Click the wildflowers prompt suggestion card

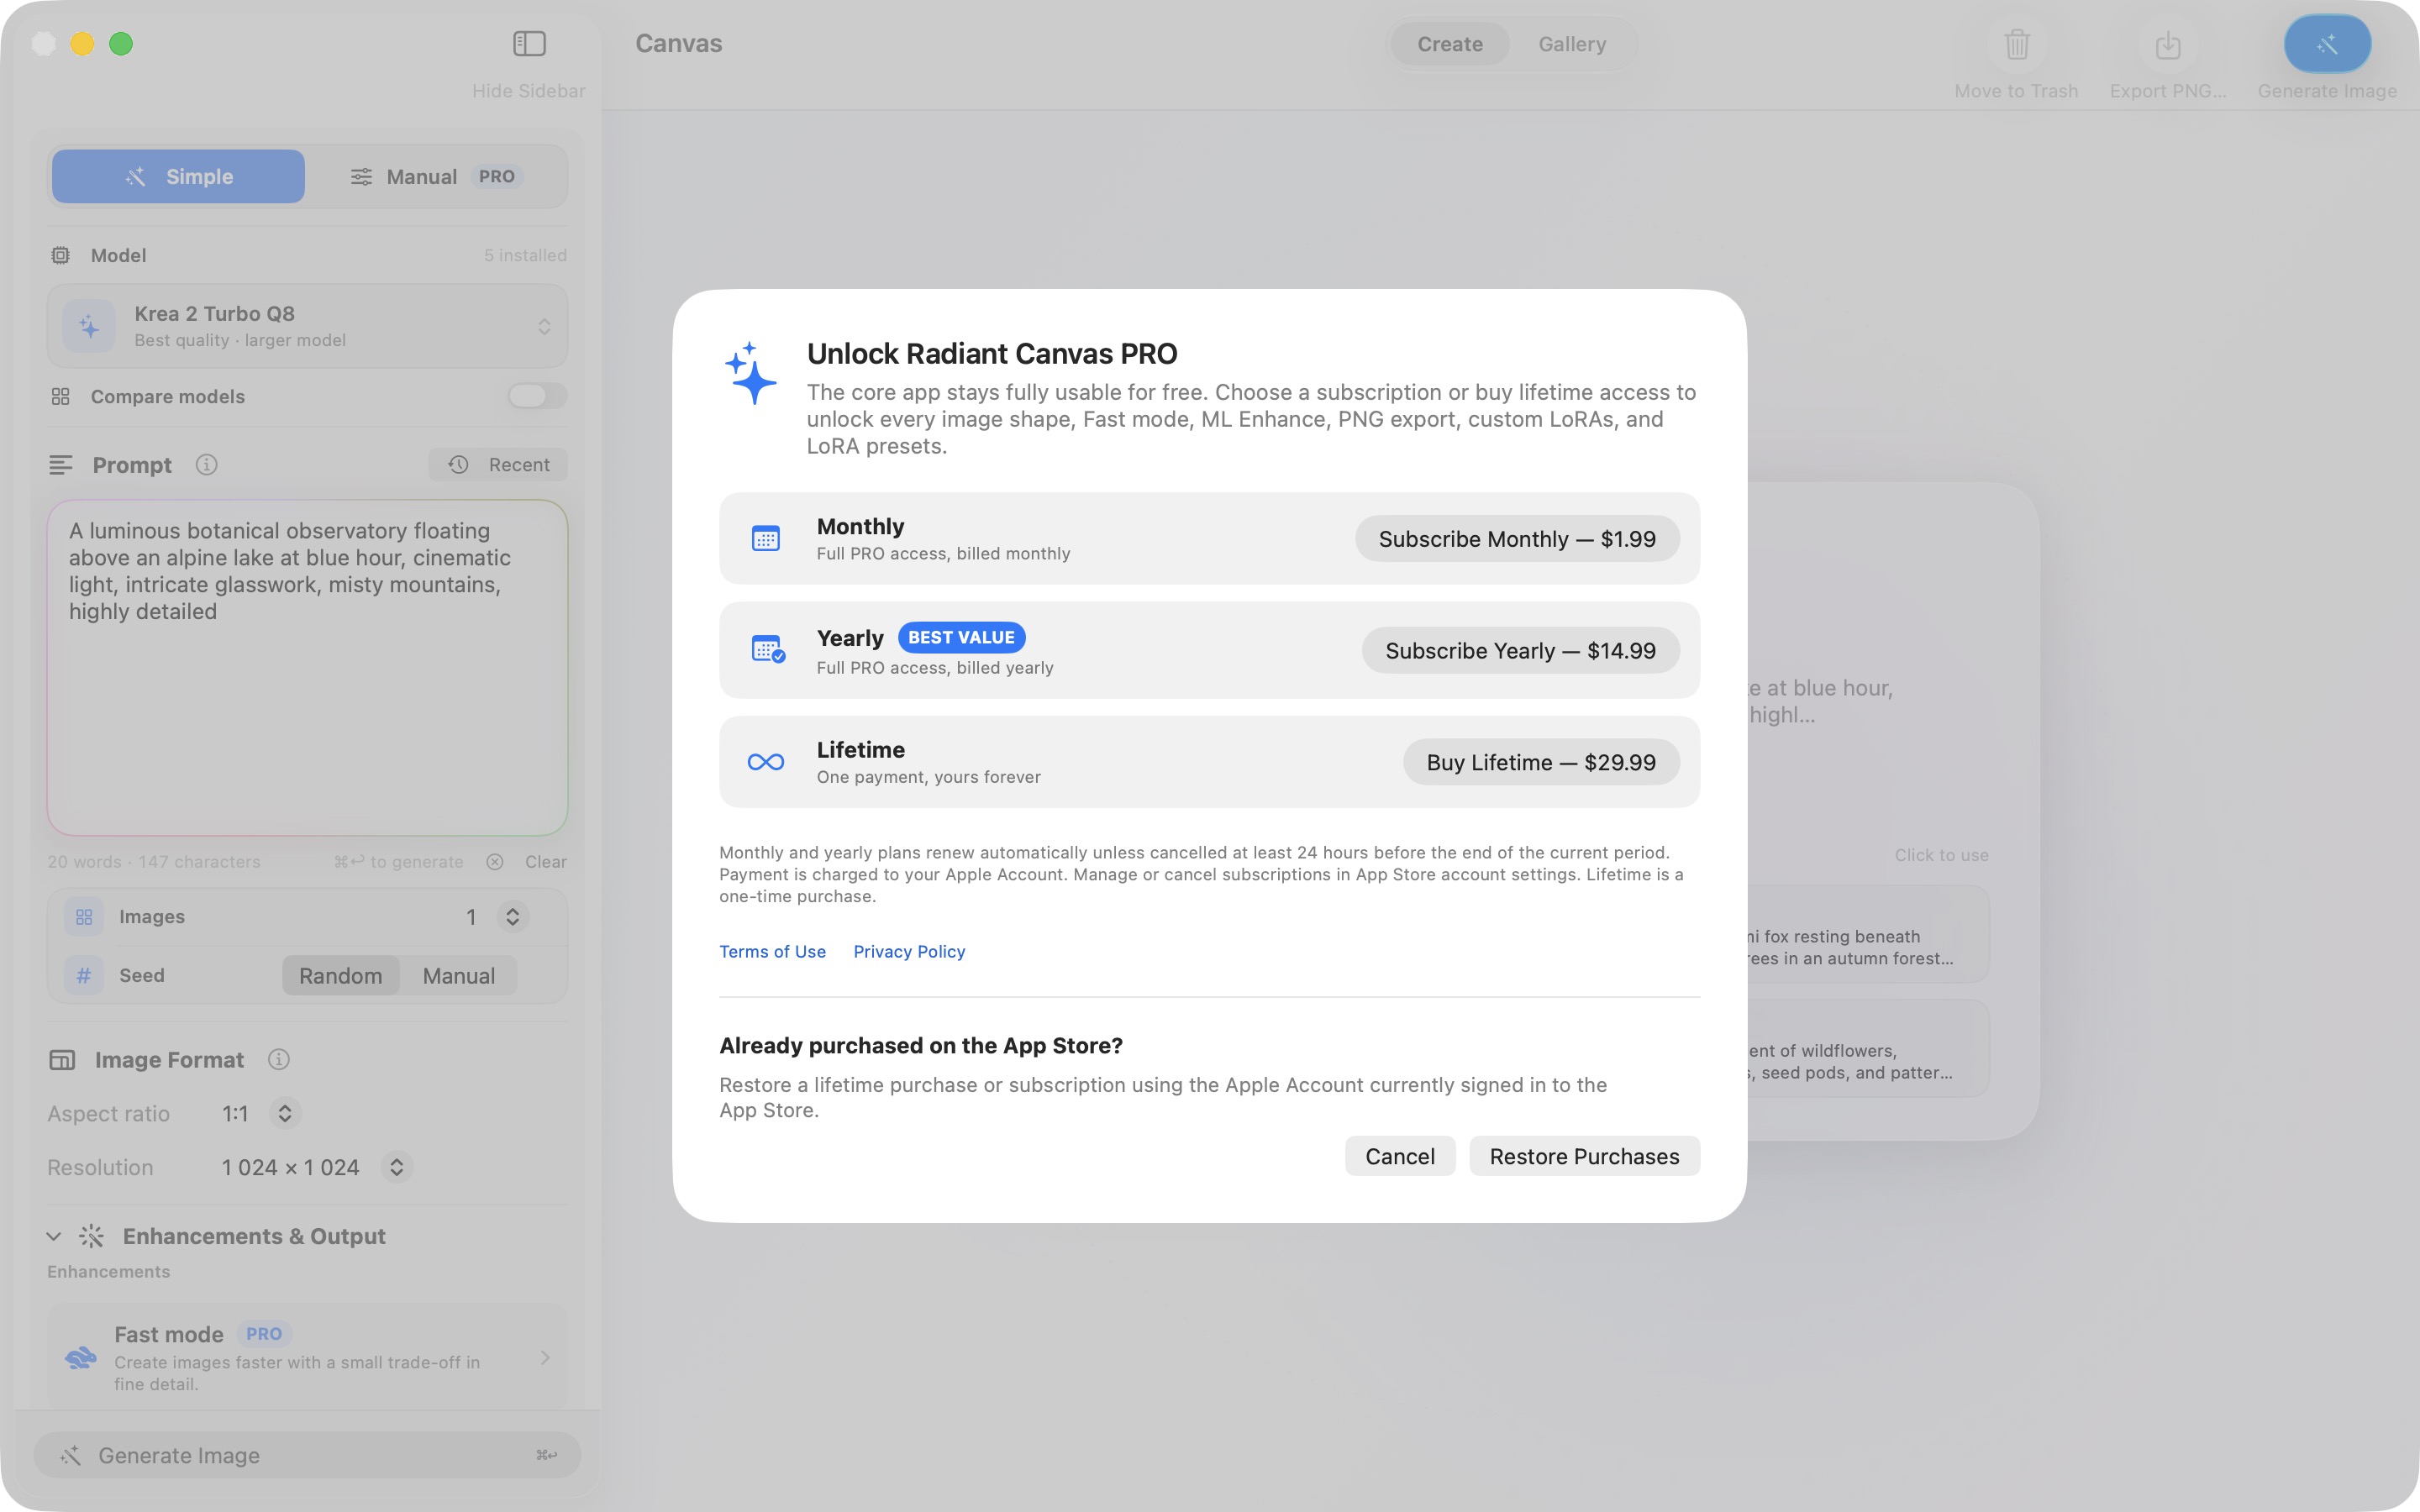(1868, 1048)
